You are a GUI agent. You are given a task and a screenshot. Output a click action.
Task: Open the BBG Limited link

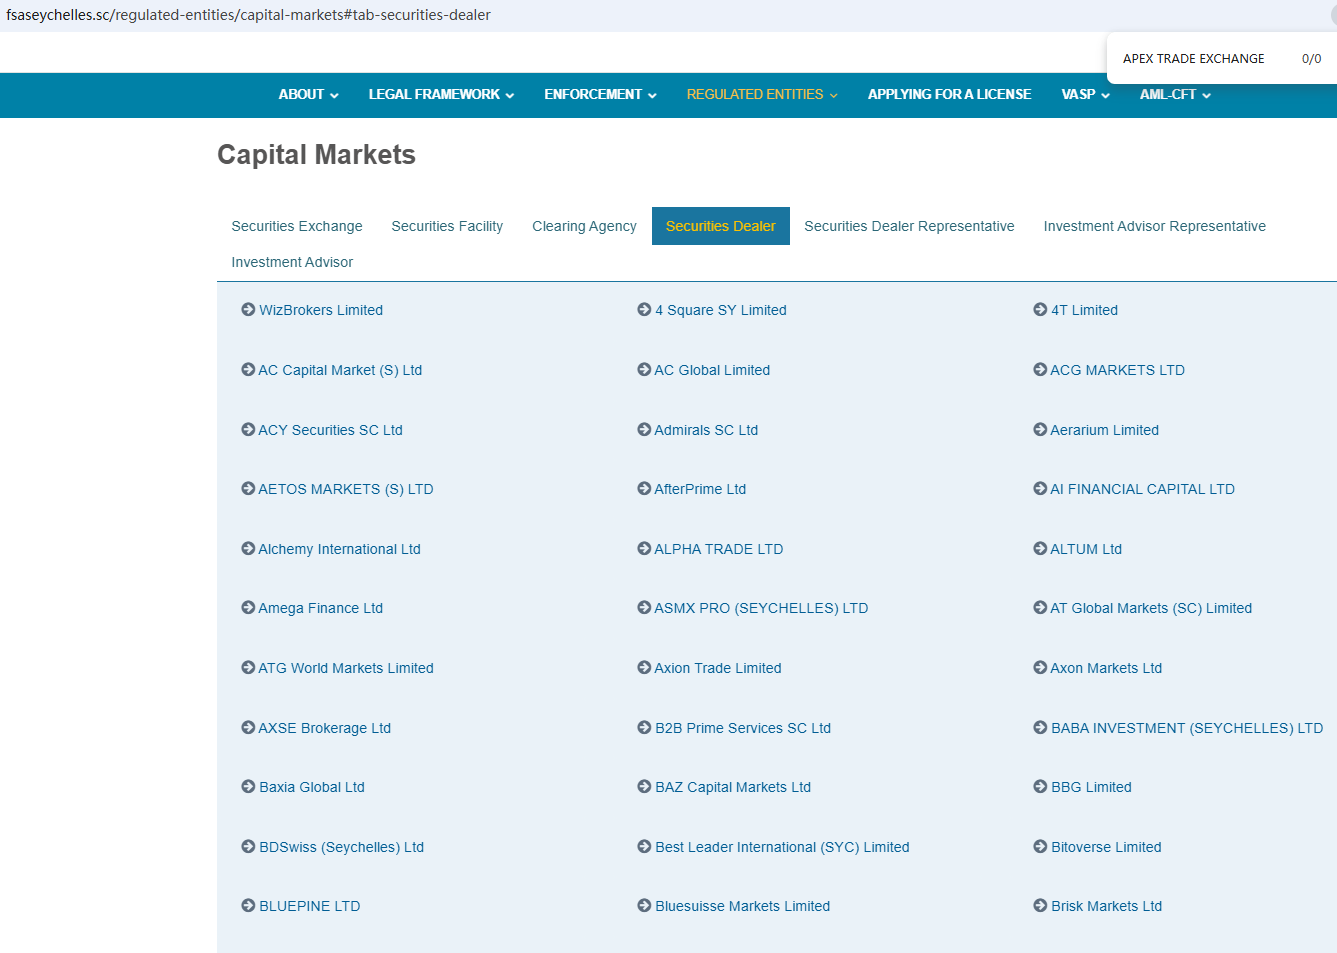[1091, 787]
